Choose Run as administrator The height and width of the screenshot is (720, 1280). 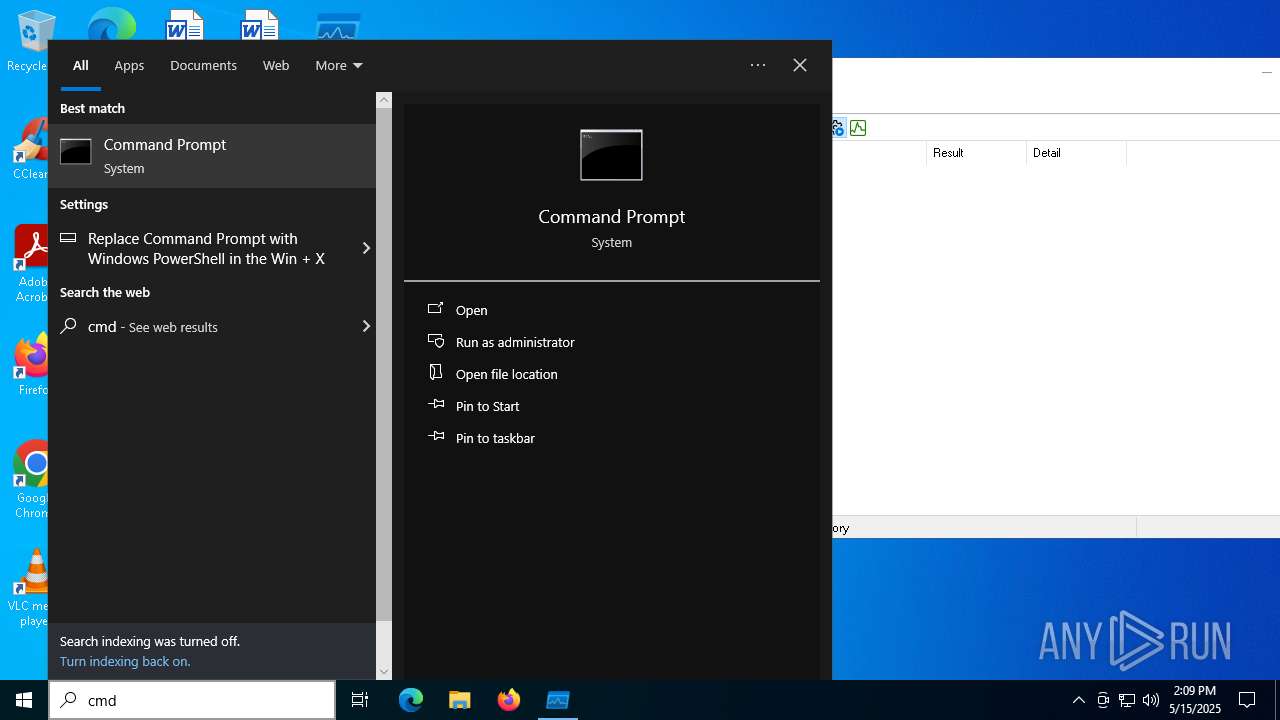click(x=515, y=342)
